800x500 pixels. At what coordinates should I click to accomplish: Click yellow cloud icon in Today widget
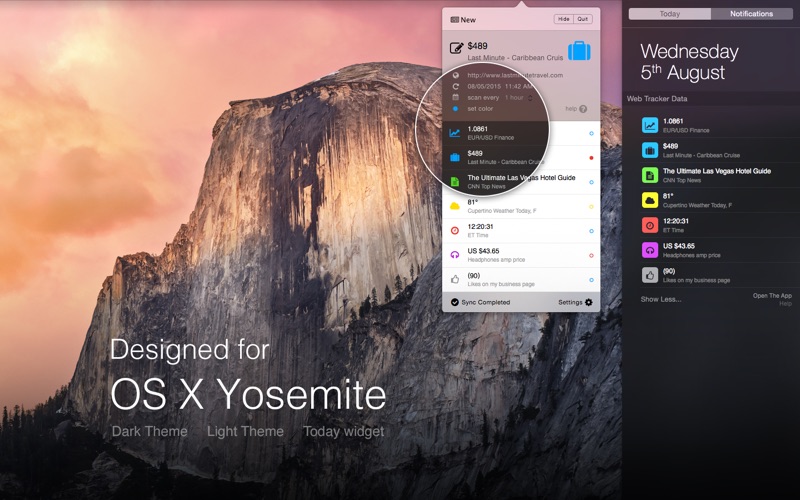point(649,200)
